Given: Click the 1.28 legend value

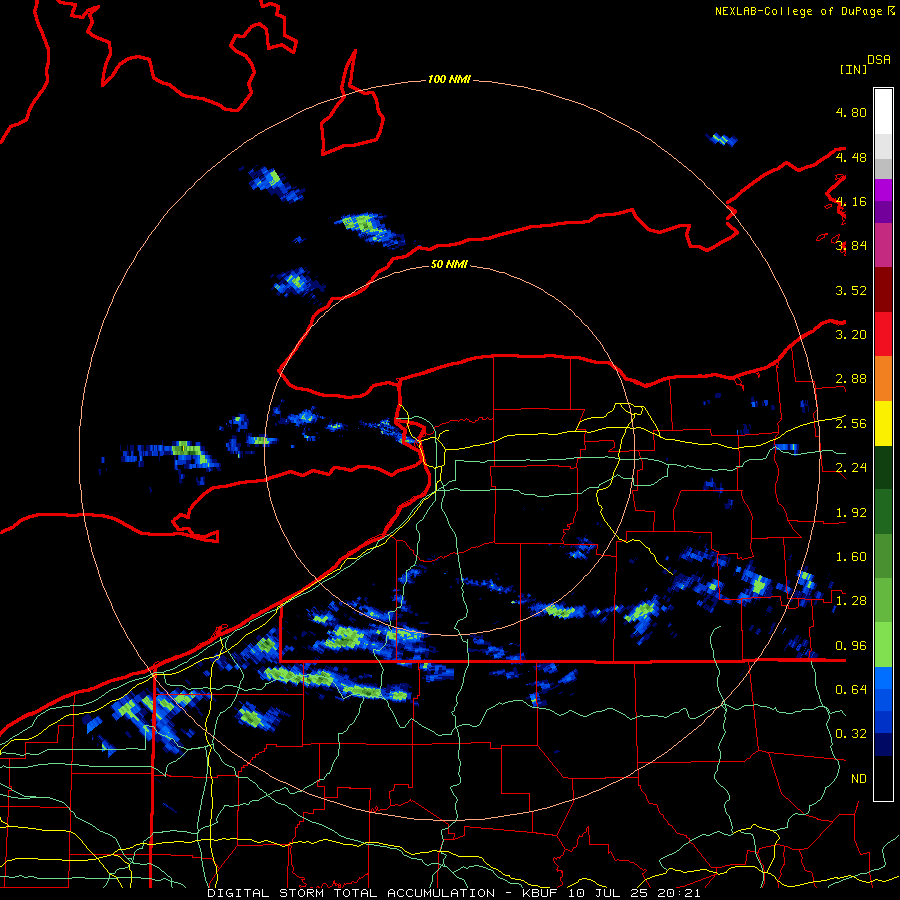Looking at the screenshot, I should pyautogui.click(x=851, y=601).
